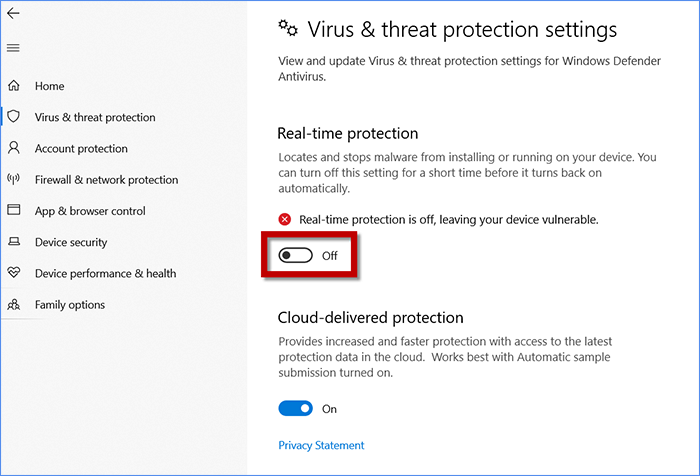Viewport: 700px width, 476px height.
Task: Click the App & browser control window icon
Action: coord(14,211)
